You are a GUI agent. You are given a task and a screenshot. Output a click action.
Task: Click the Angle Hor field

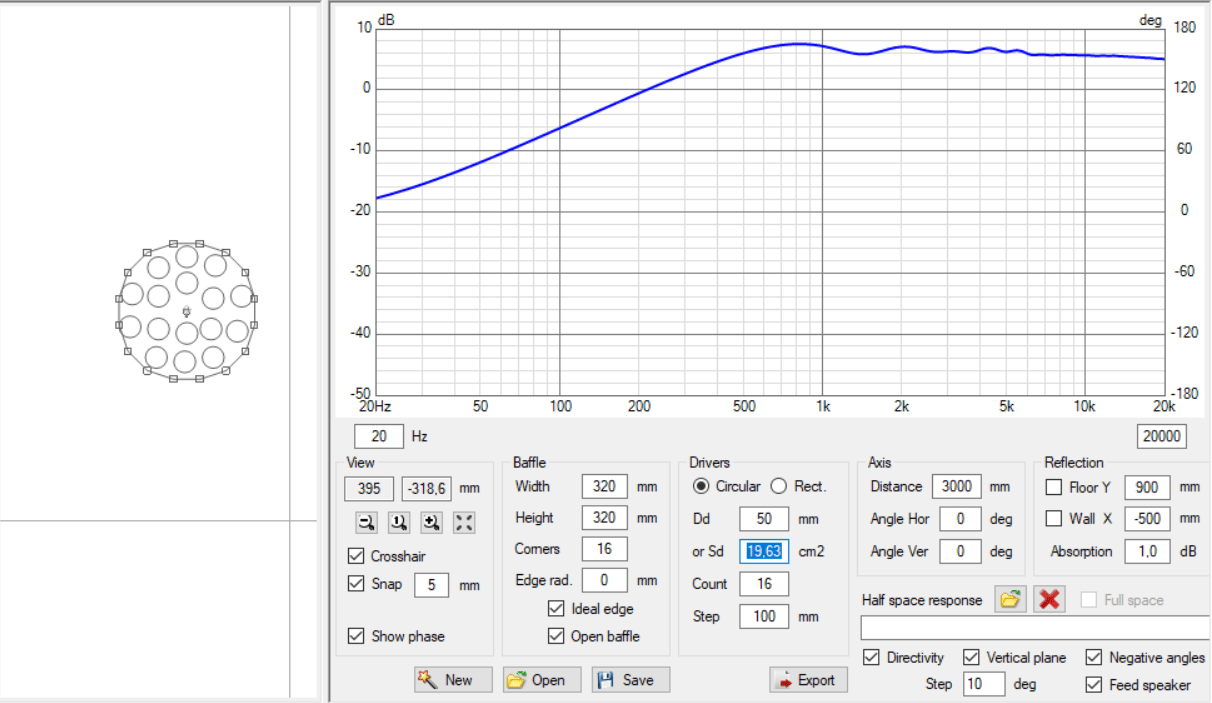961,519
